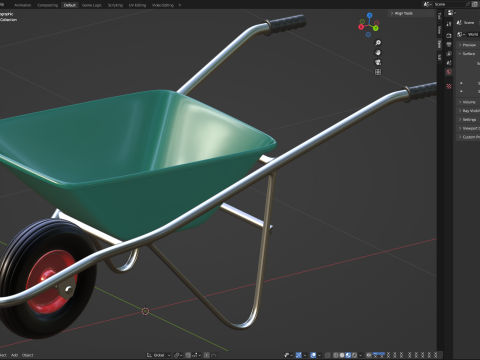Add a new workspace with plus icon
The height and width of the screenshot is (360, 480).
(180, 5)
